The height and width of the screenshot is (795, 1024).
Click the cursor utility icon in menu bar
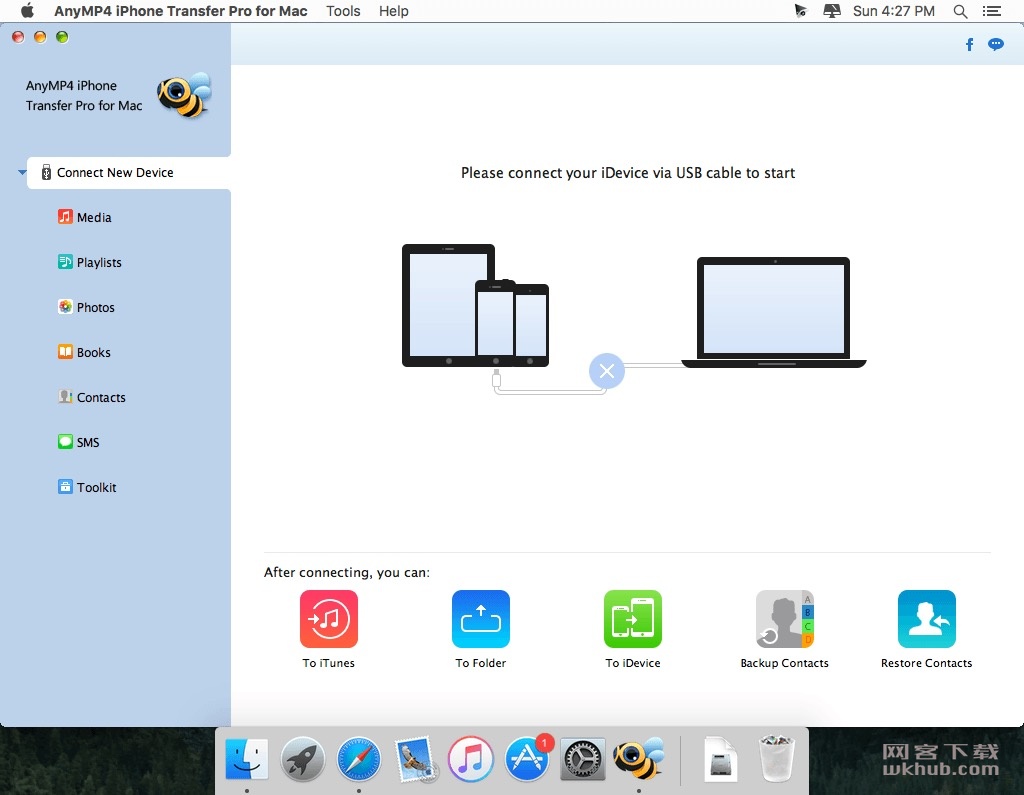(801, 11)
